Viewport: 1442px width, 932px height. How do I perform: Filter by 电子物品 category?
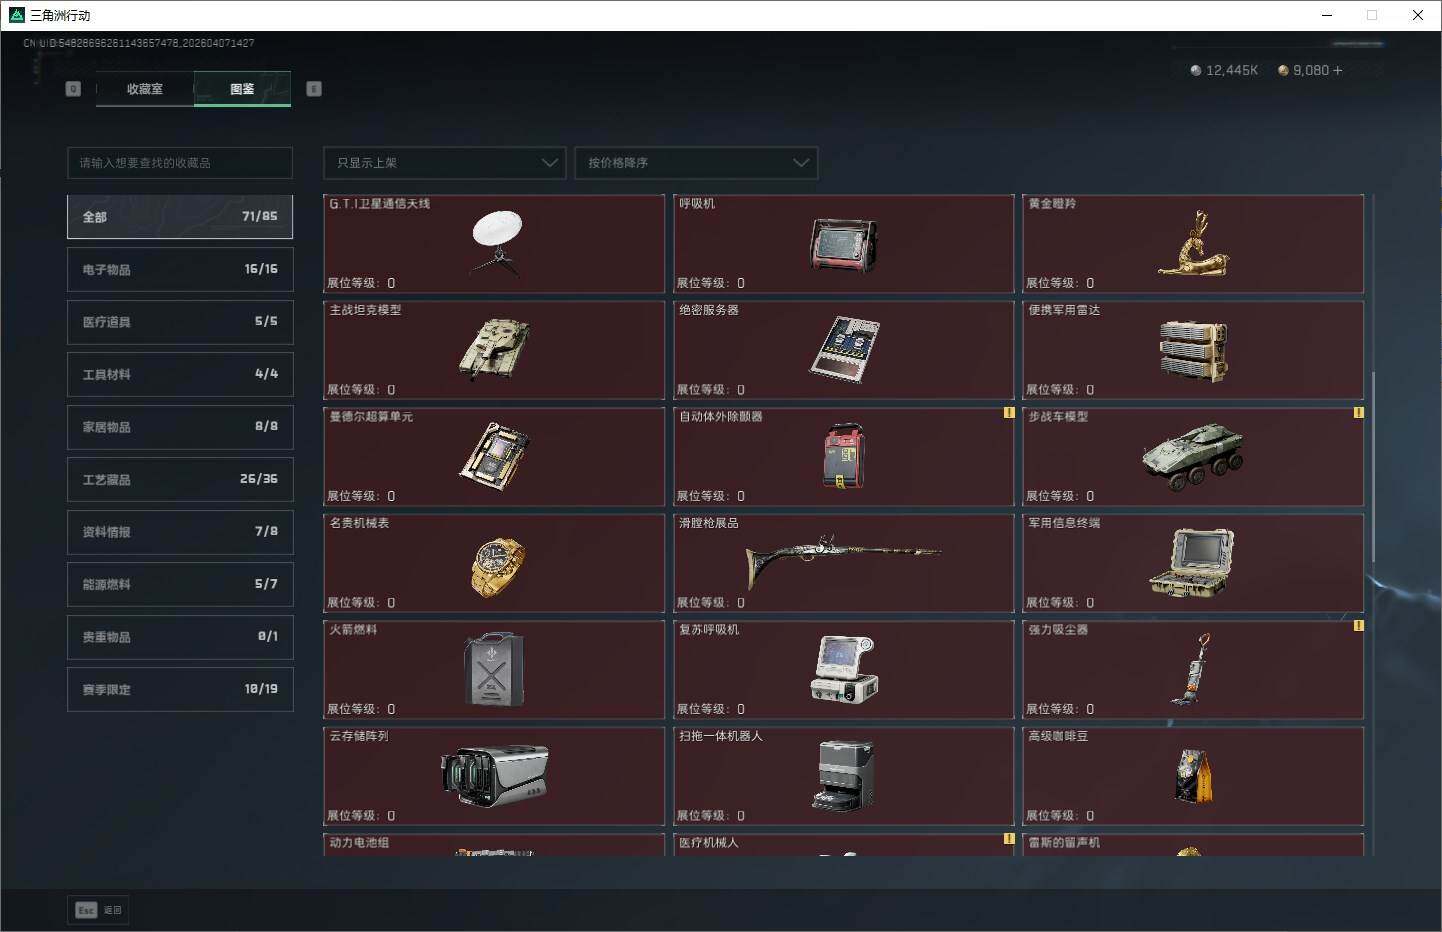pyautogui.click(x=180, y=269)
